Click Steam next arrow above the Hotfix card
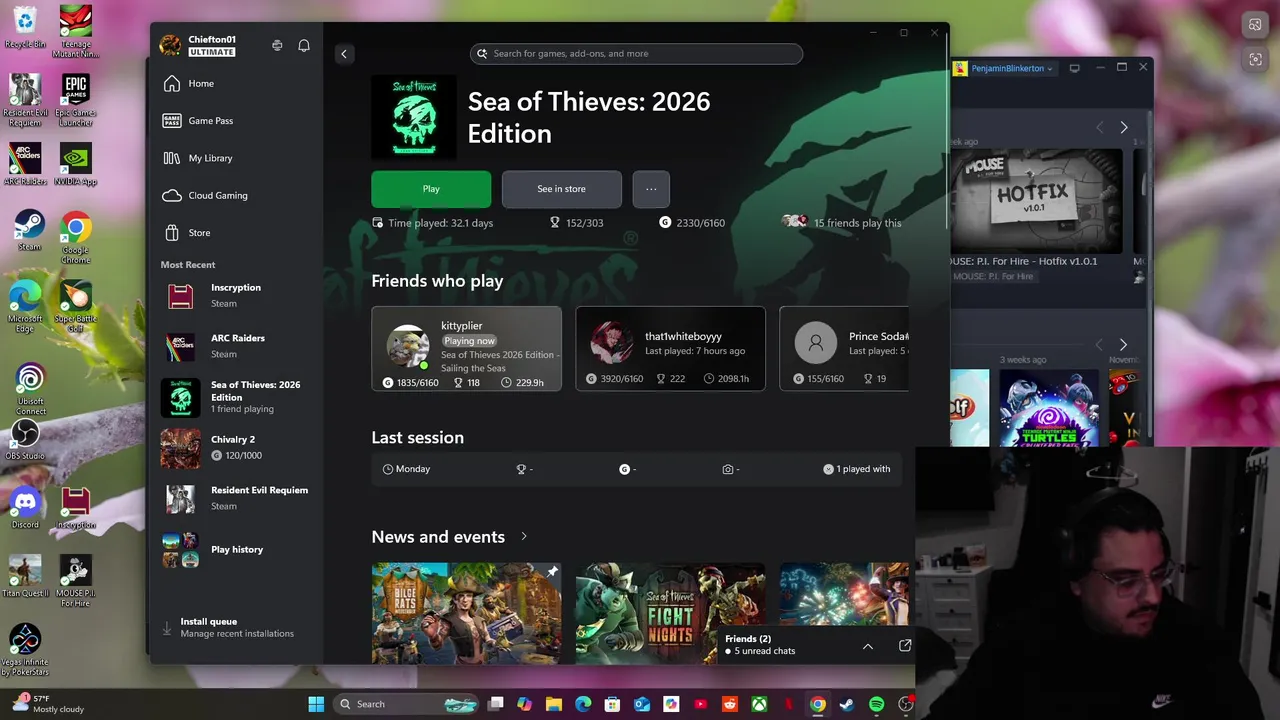 (x=1124, y=127)
